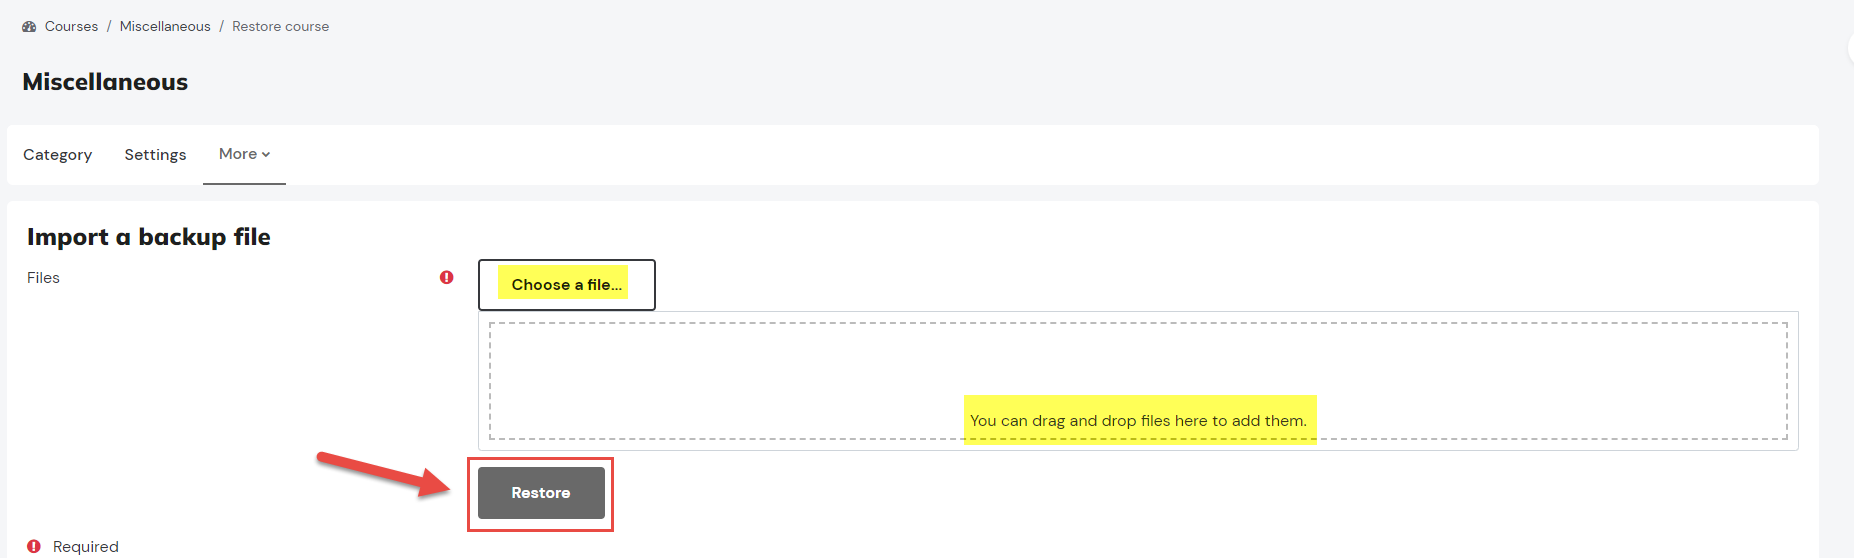The image size is (1854, 558).
Task: Switch to the Settings tab
Action: pos(155,155)
